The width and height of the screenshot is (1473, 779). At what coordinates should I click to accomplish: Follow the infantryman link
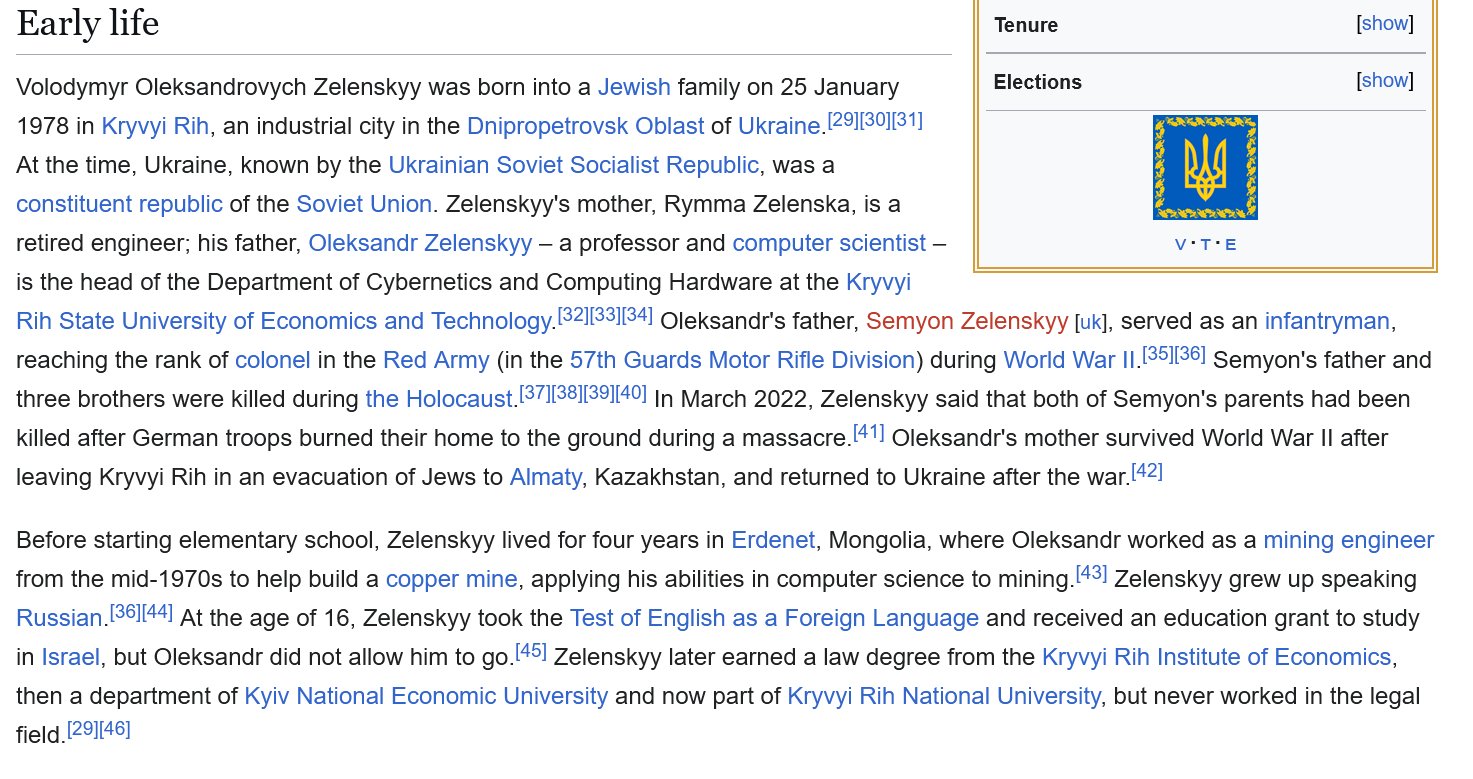[1327, 321]
